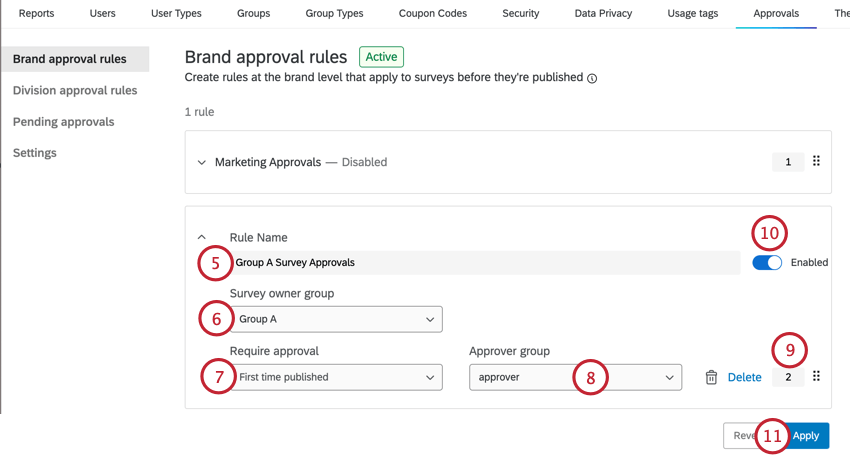This screenshot has height=459, width=850.
Task: Open Pending approvals in sidebar
Action: 64,122
